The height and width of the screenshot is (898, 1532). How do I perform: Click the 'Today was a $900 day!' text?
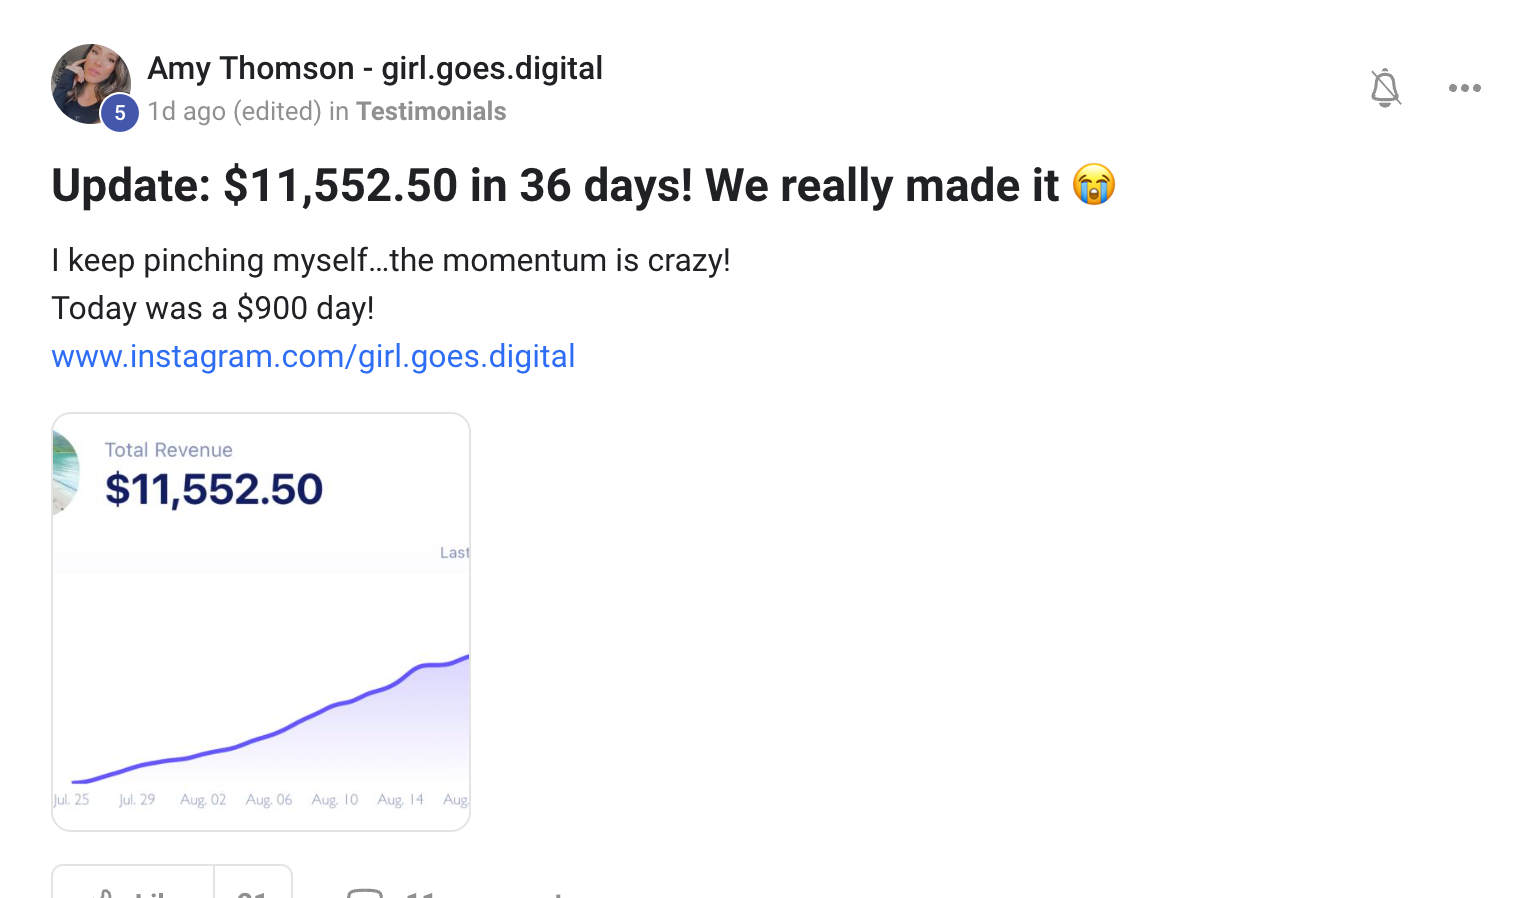(213, 308)
